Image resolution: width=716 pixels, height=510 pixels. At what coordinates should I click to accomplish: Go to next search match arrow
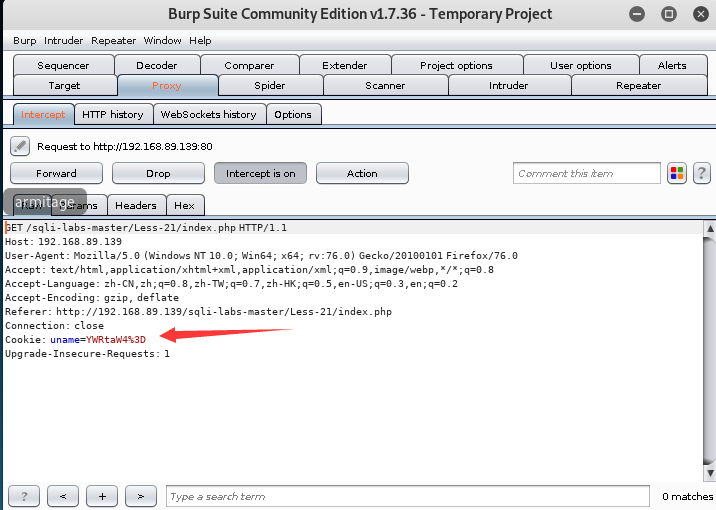tap(141, 496)
